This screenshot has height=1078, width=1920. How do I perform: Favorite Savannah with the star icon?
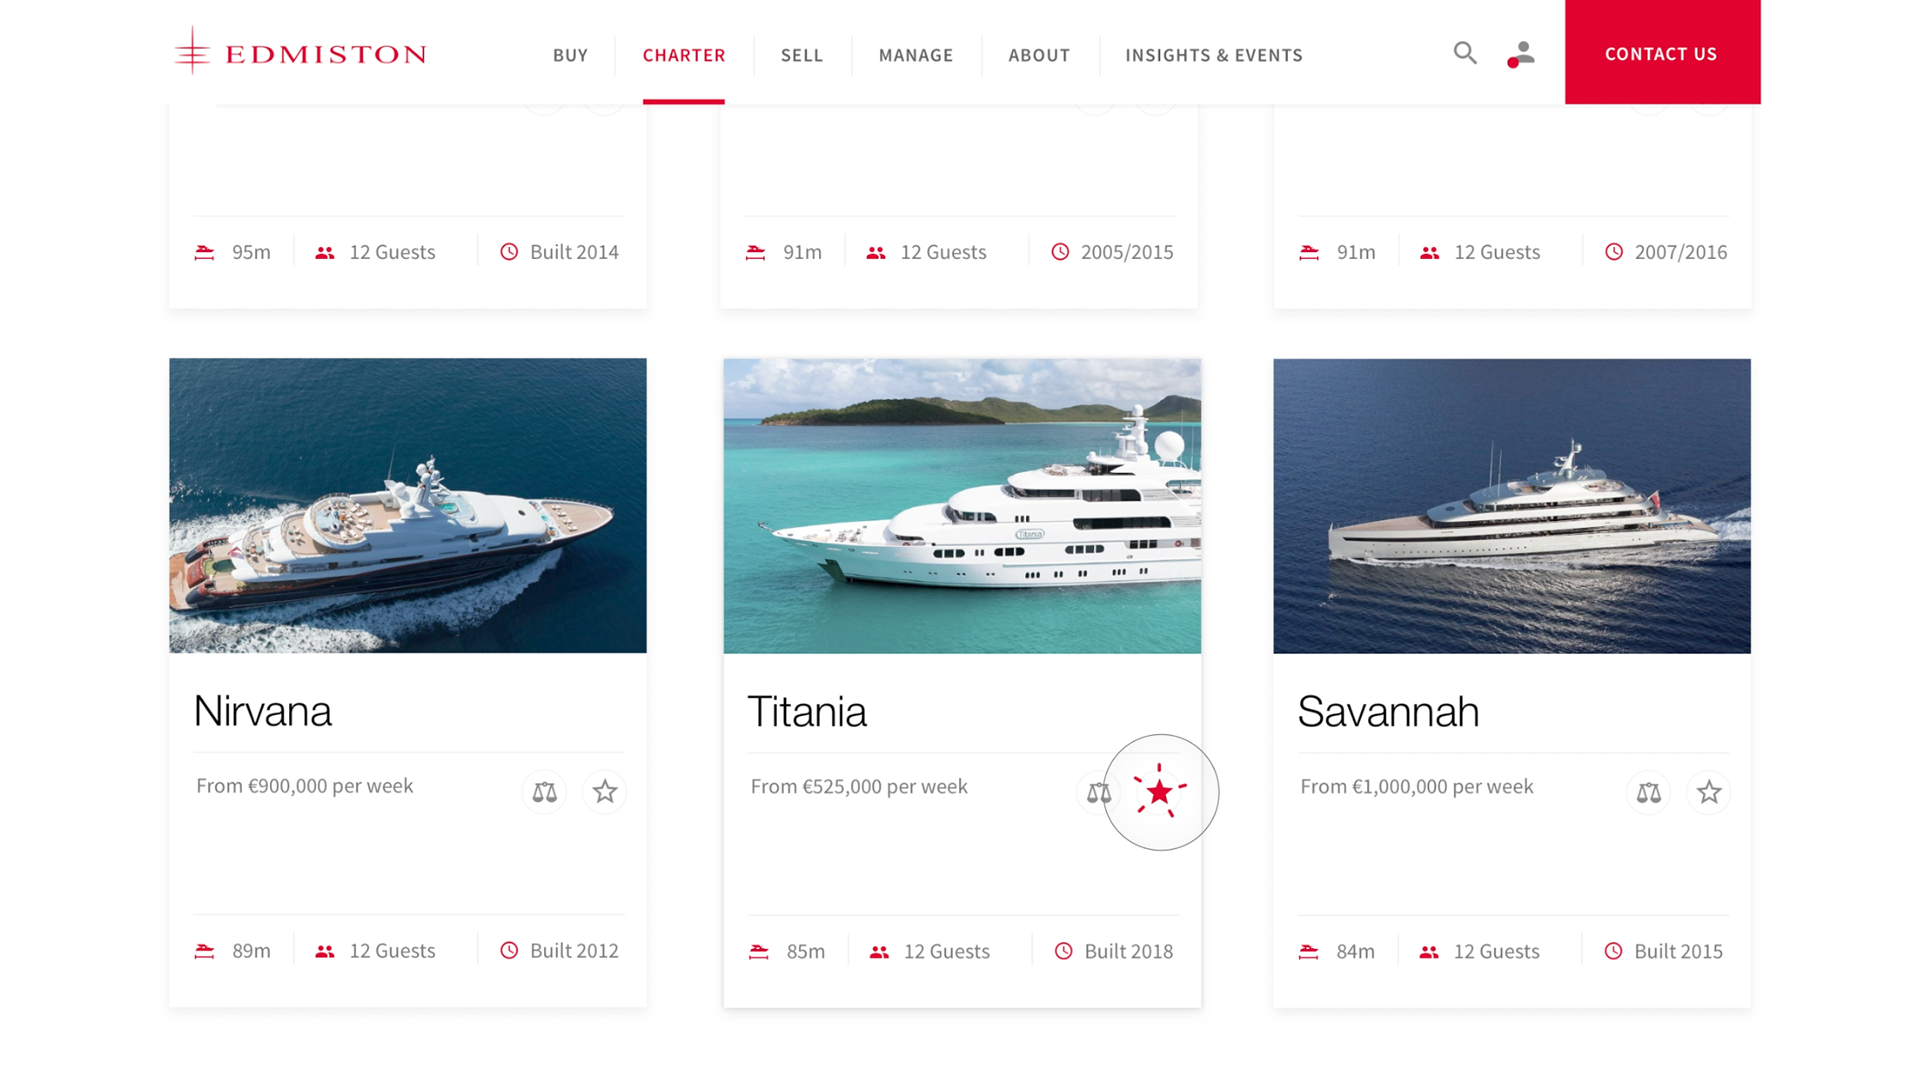point(1709,793)
